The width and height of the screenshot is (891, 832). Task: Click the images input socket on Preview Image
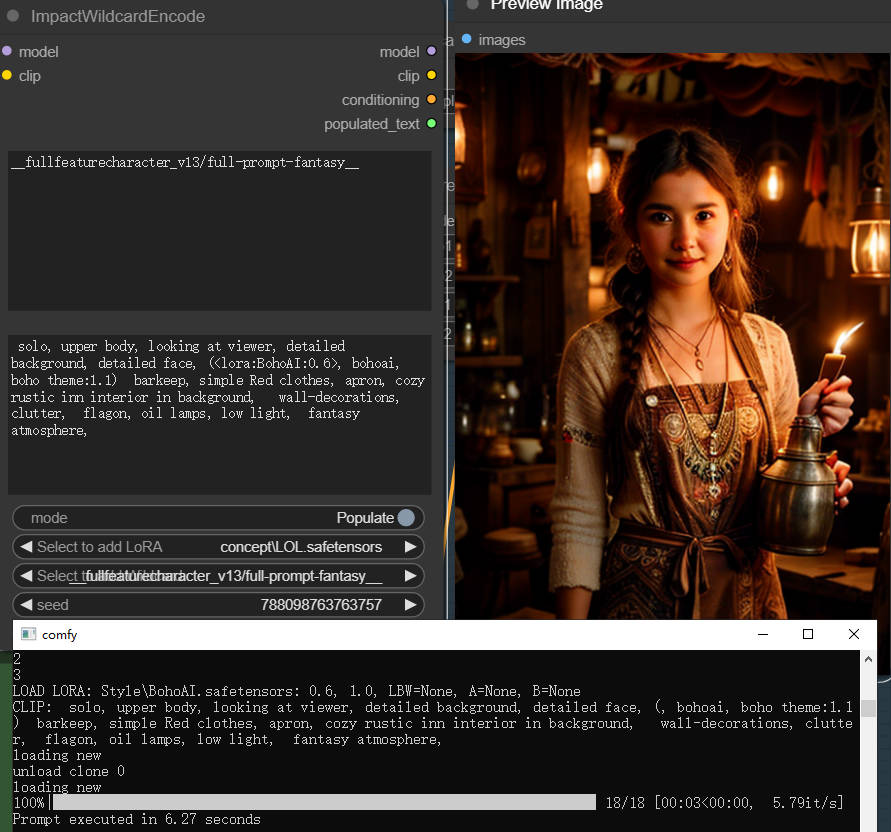[469, 40]
